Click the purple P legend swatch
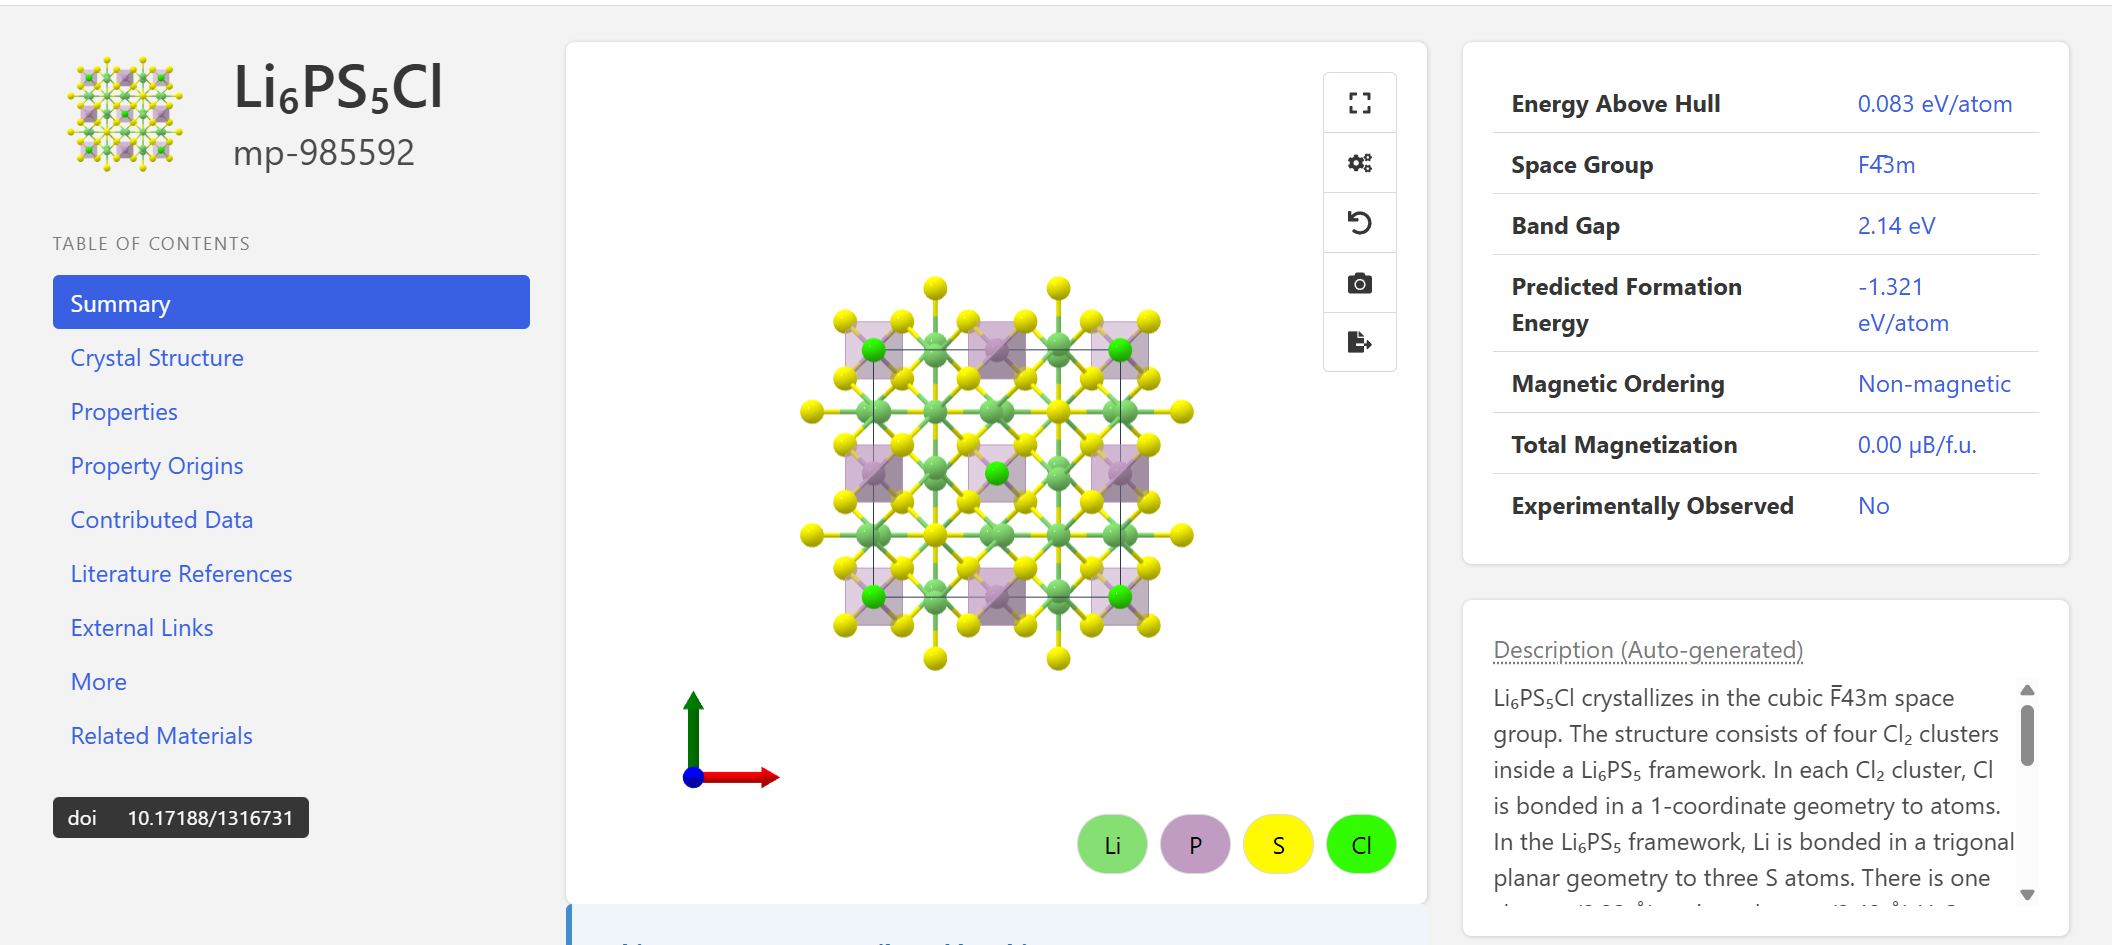 pos(1195,844)
